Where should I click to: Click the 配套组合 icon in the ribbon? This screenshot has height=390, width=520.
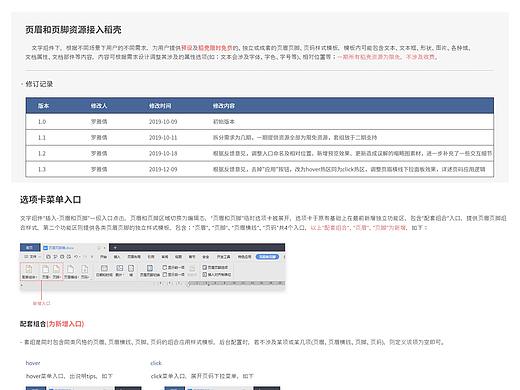click(29, 269)
